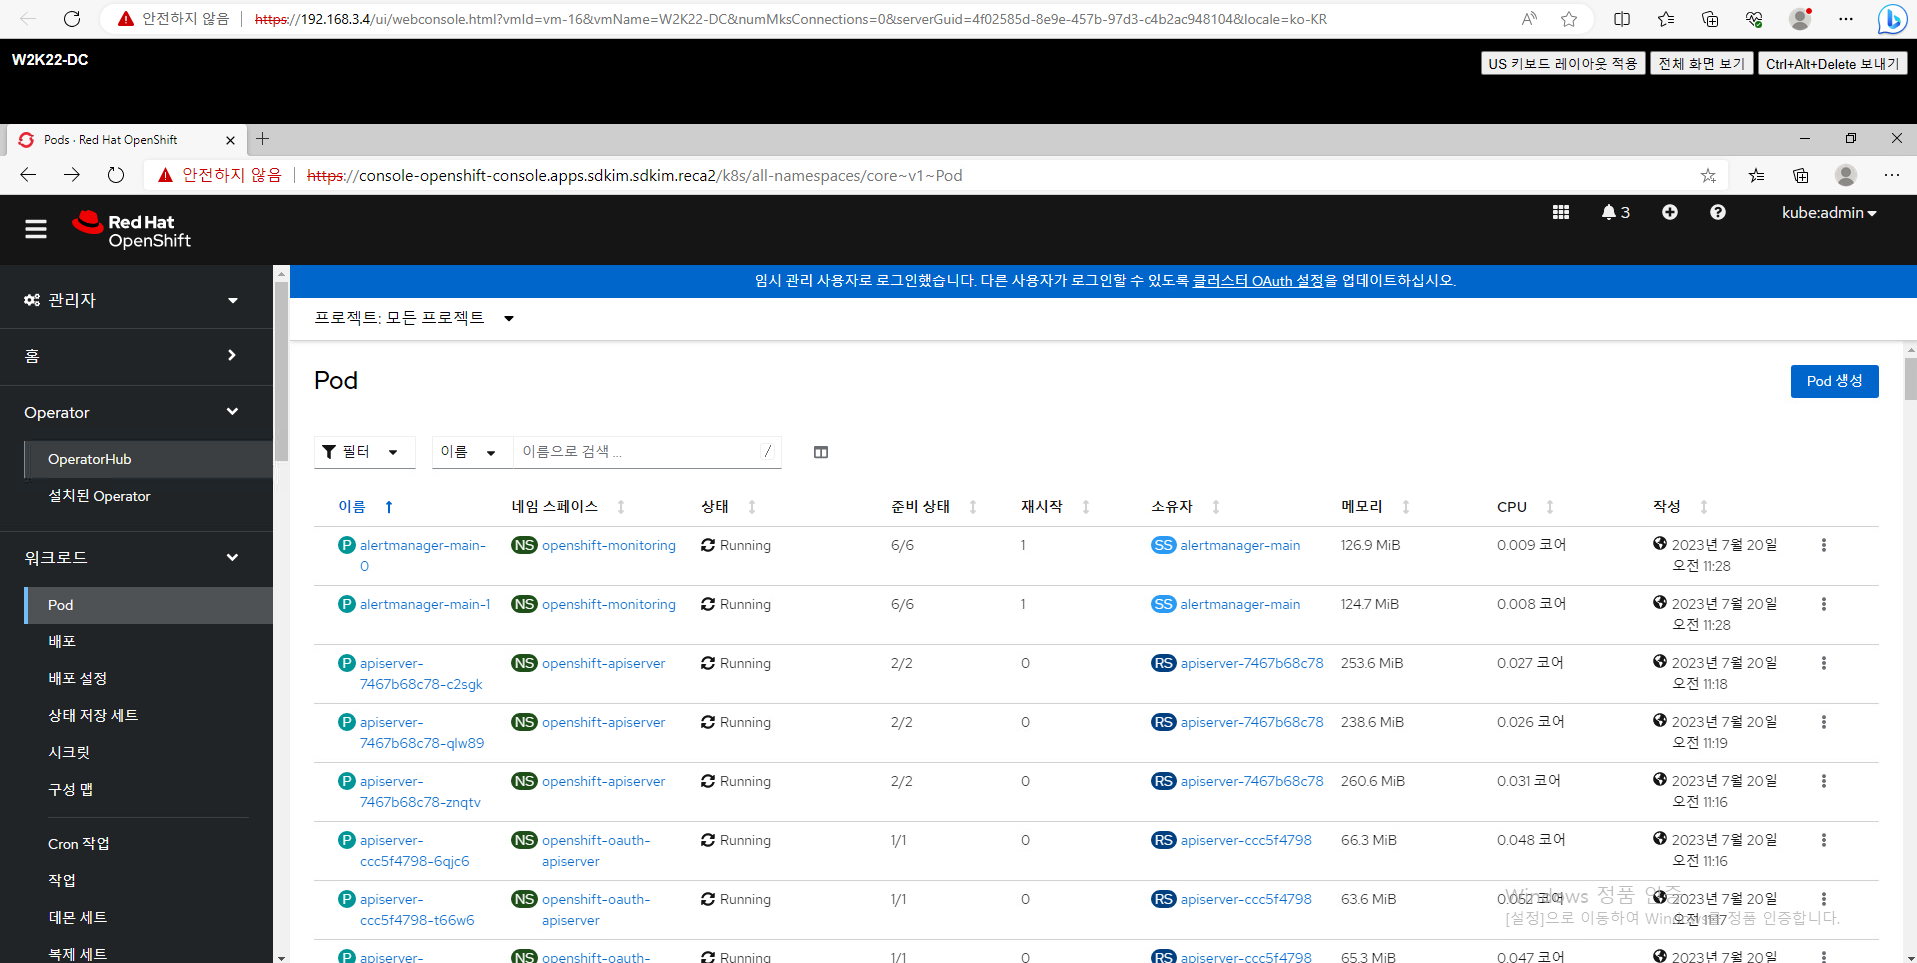
Task: Open kebab menu for alertmanager-main-0 row
Action: 1824,545
